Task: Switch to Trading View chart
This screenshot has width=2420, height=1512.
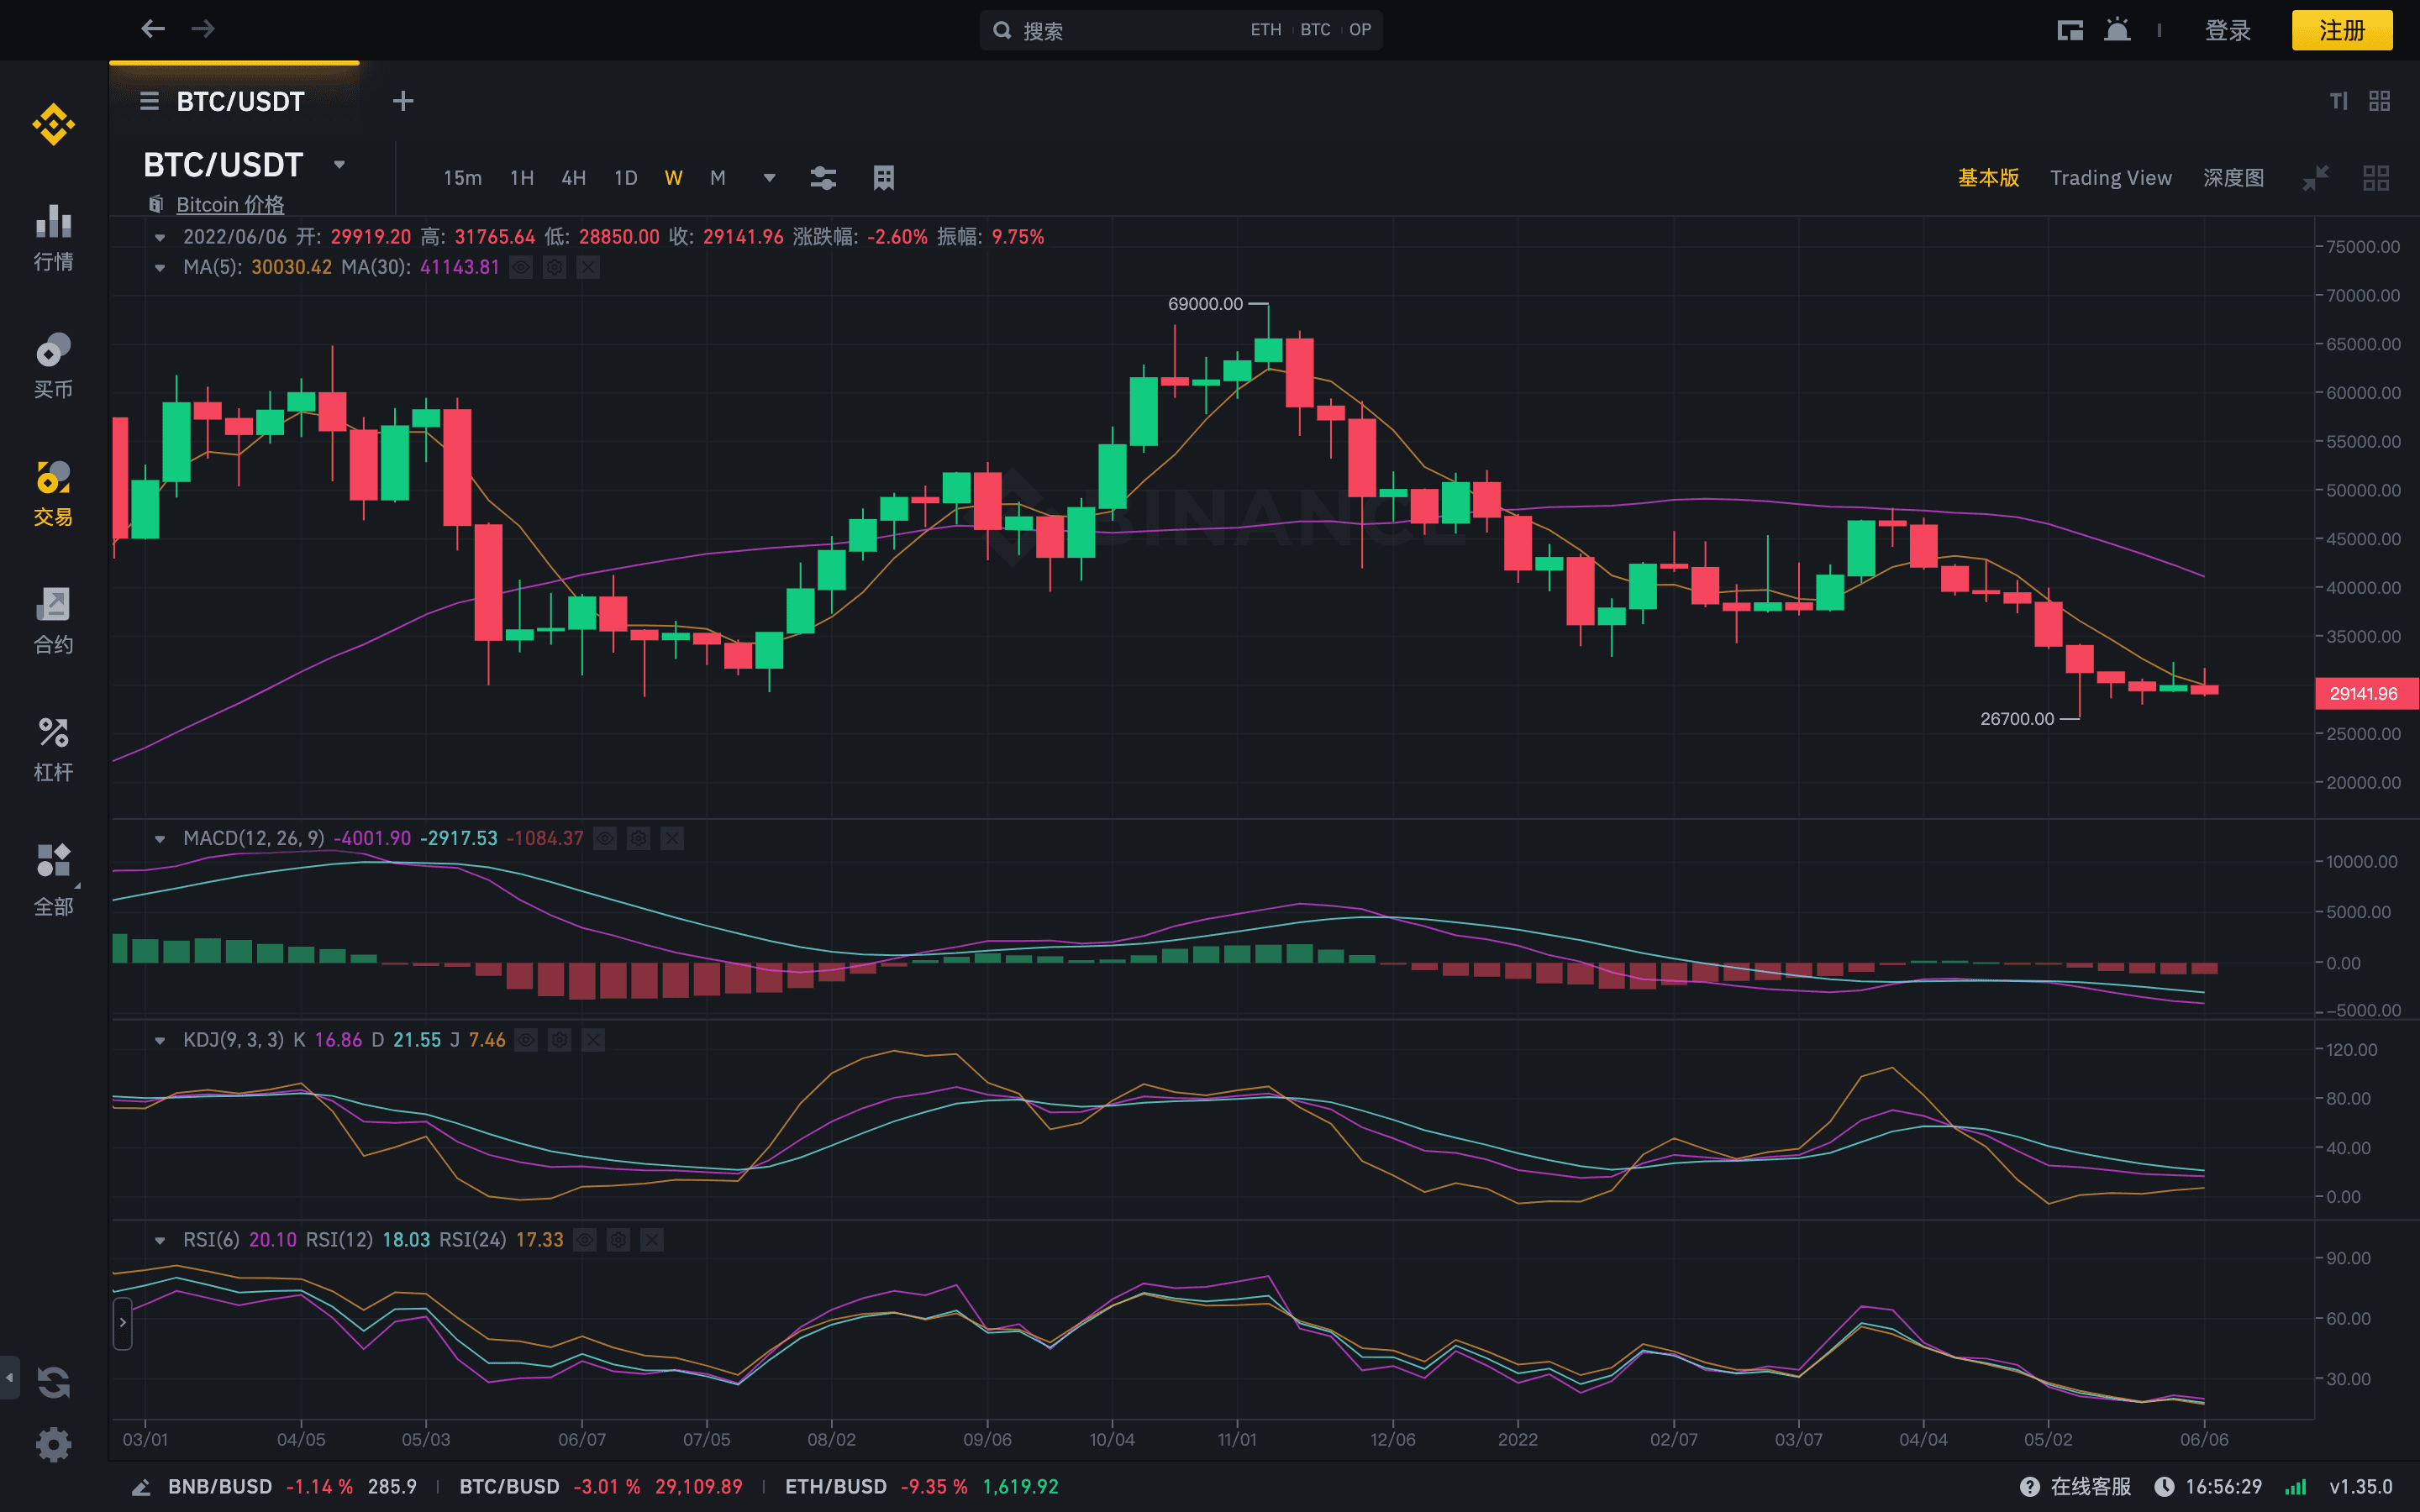Action: tap(2111, 178)
